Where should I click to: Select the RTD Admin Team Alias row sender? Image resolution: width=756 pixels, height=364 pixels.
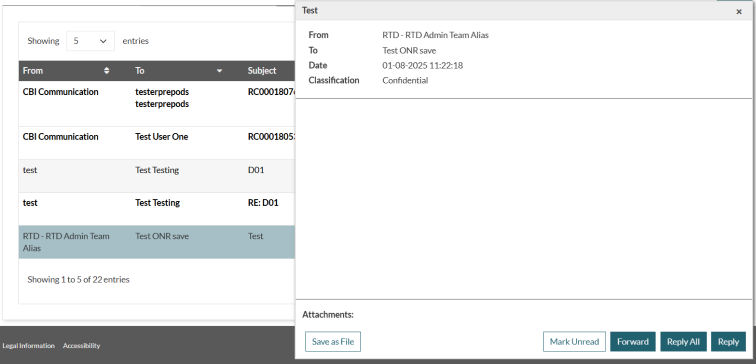[x=66, y=242]
